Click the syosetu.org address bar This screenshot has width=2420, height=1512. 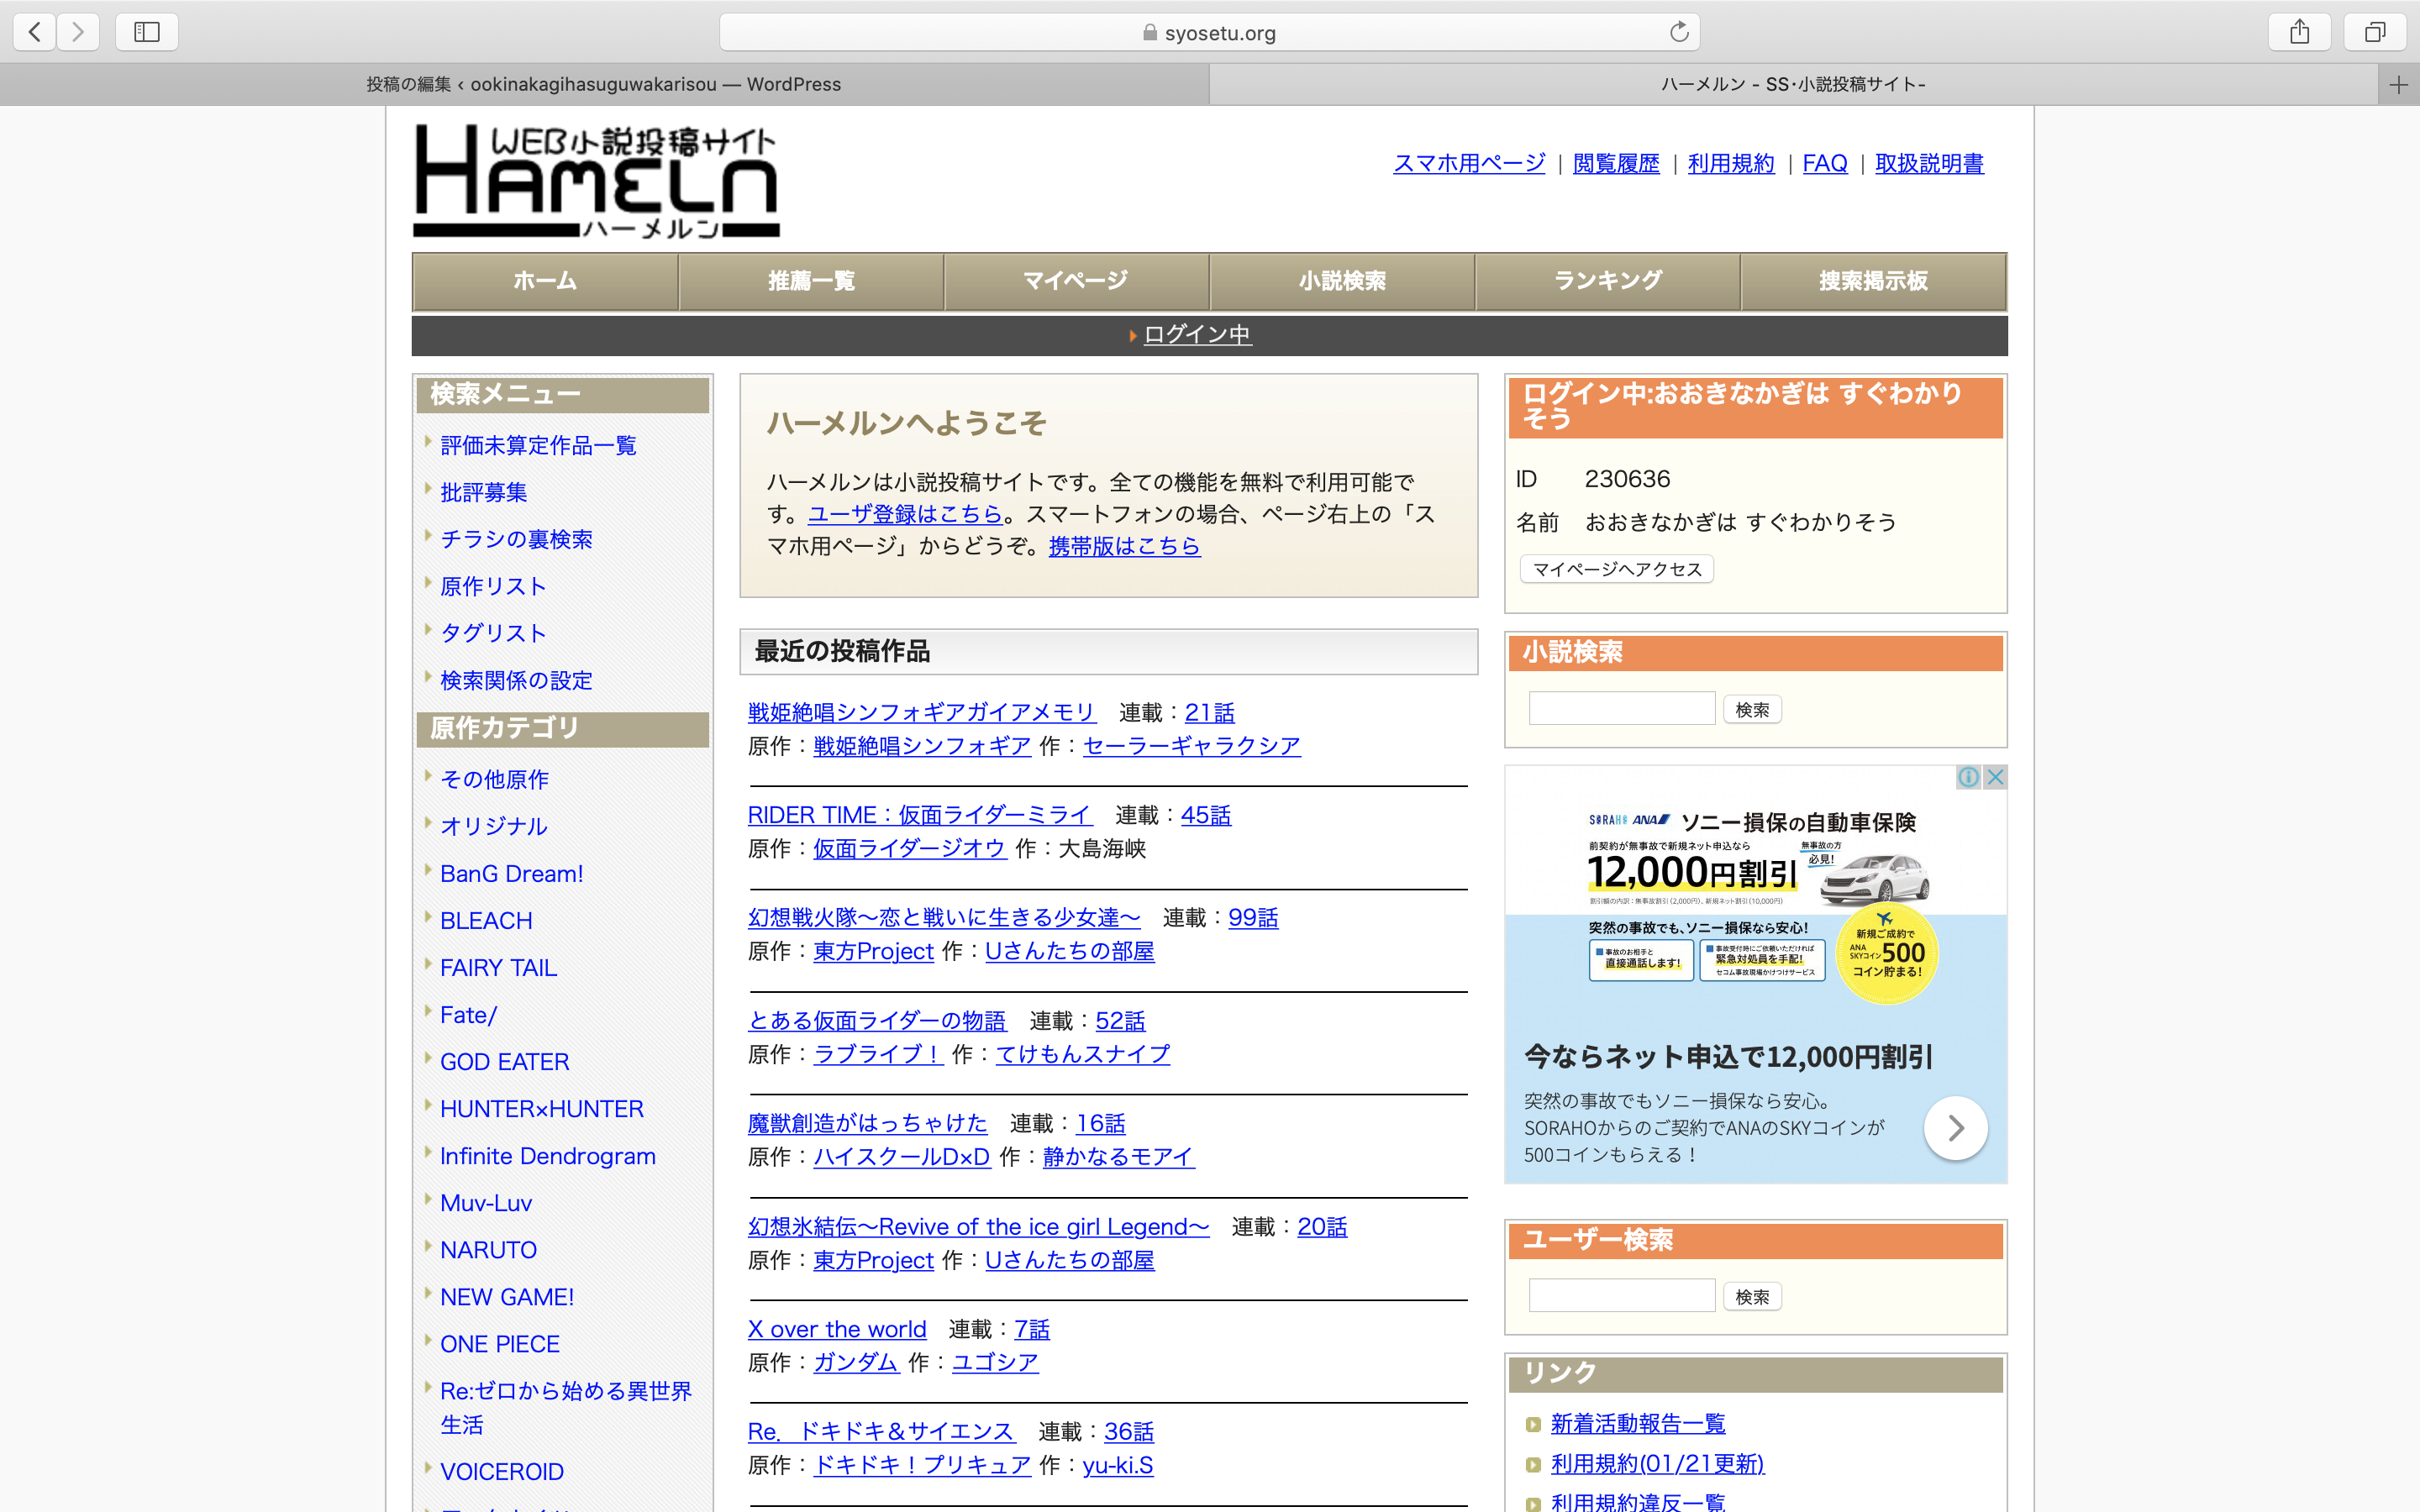pos(1209,32)
